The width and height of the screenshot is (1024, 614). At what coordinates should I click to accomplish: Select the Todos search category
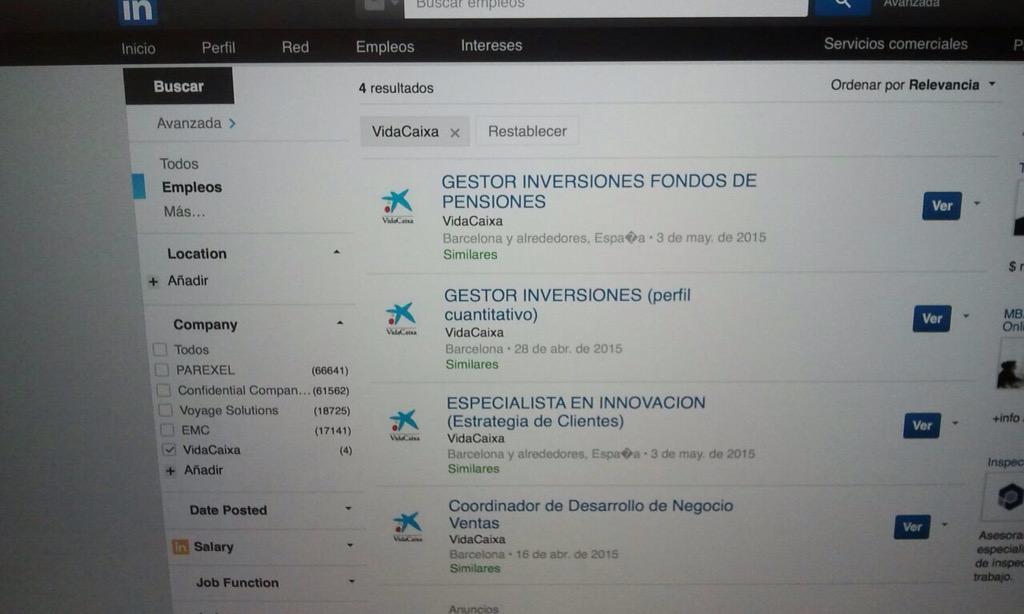tap(179, 164)
